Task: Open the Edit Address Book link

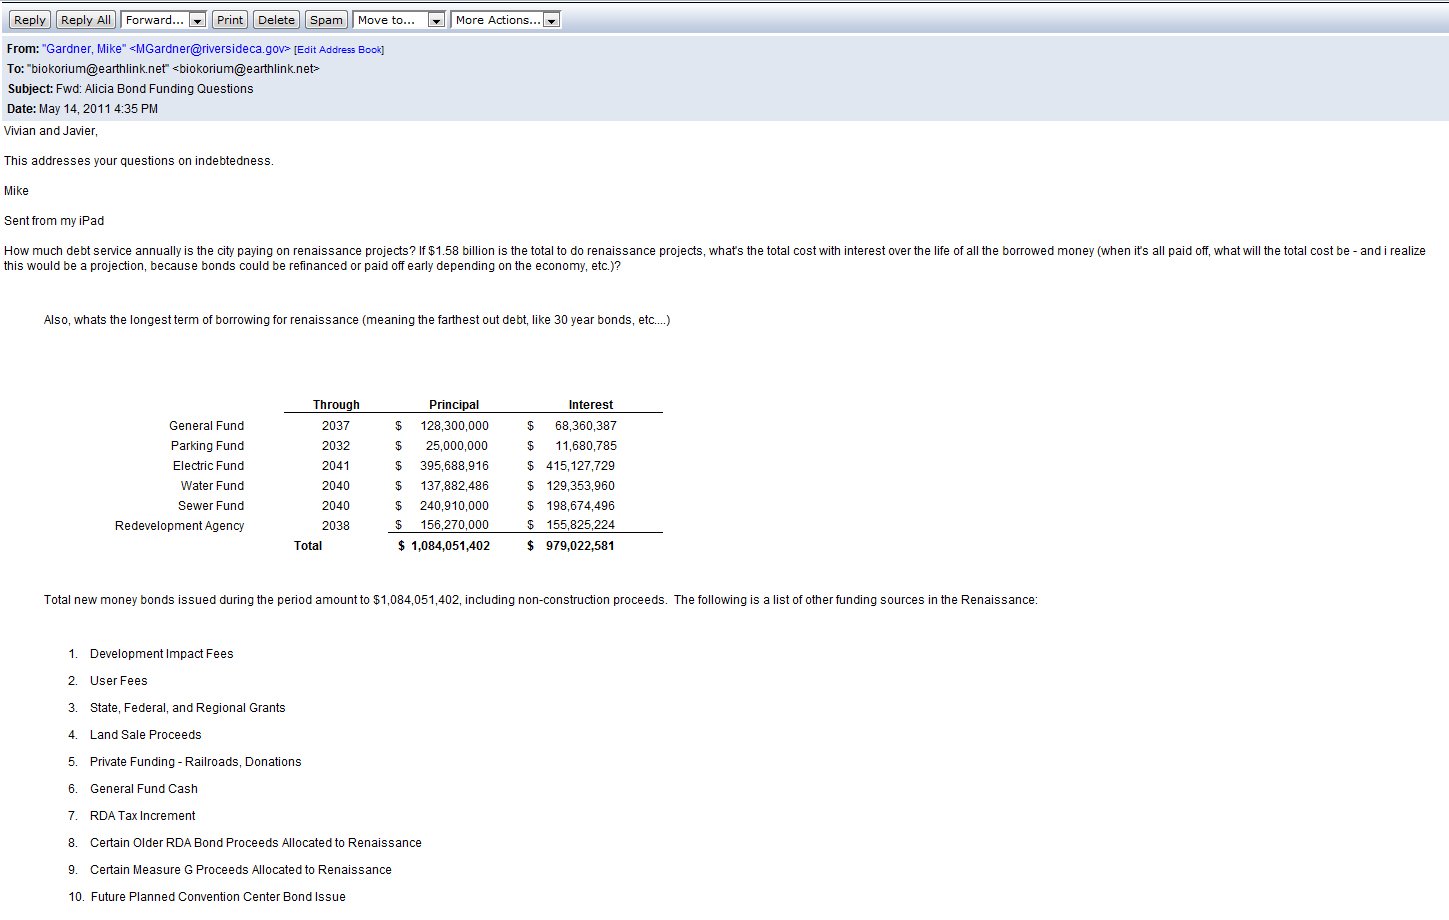Action: [339, 50]
